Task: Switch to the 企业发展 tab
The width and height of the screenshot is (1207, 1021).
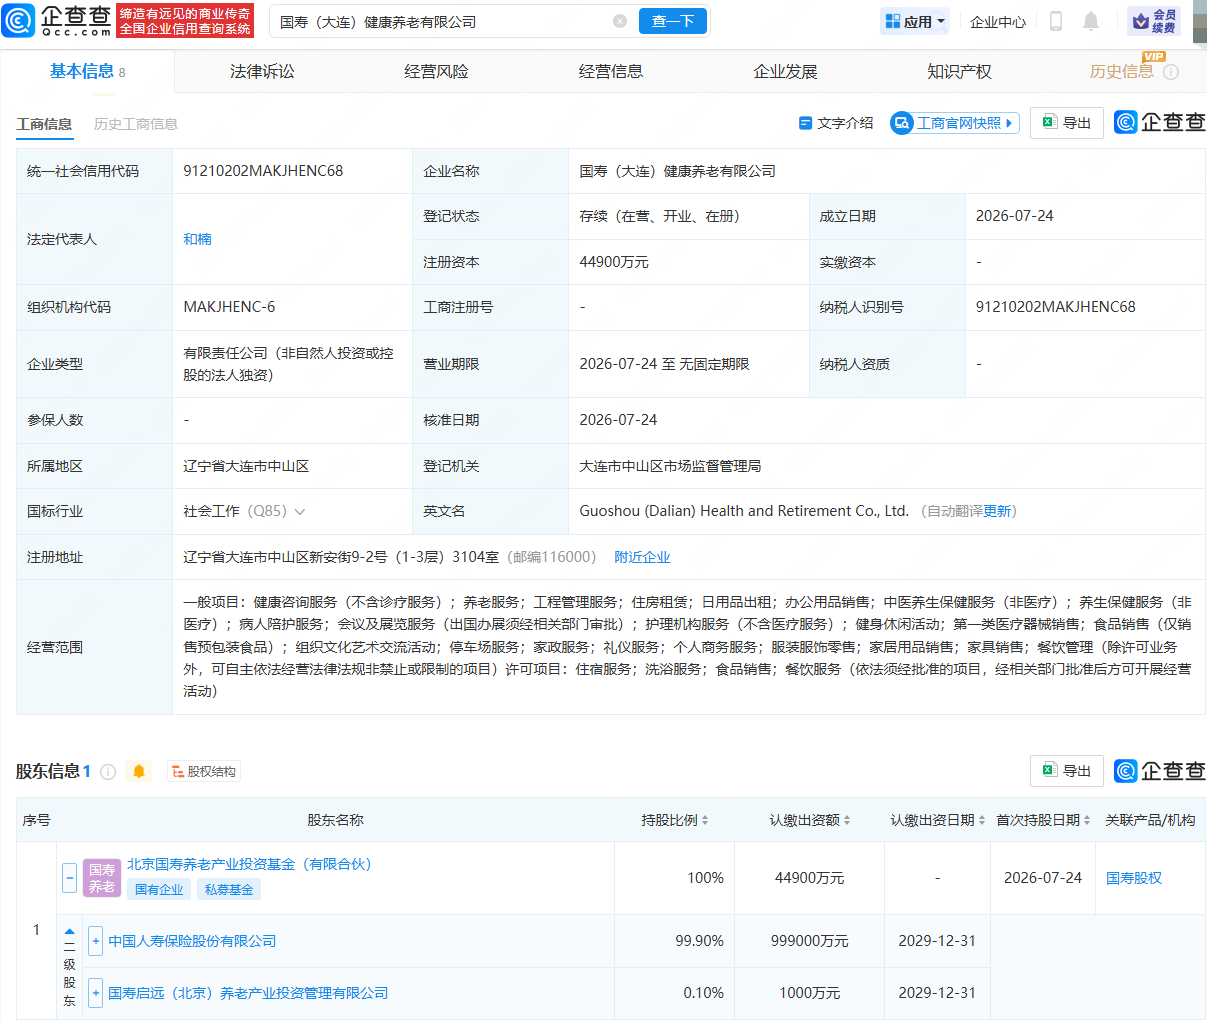Action: tap(785, 71)
